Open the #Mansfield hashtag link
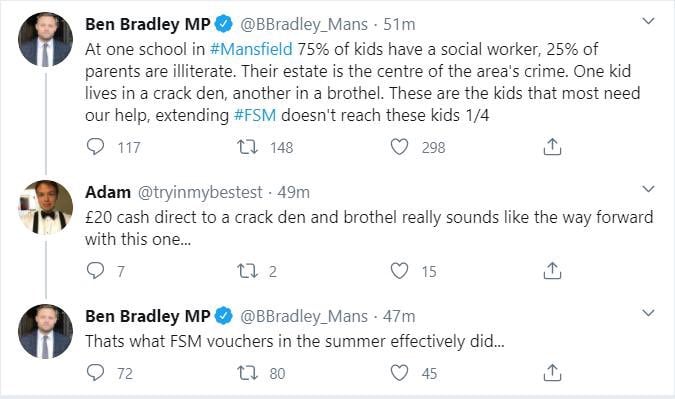The width and height of the screenshot is (675, 399). pyautogui.click(x=251, y=49)
